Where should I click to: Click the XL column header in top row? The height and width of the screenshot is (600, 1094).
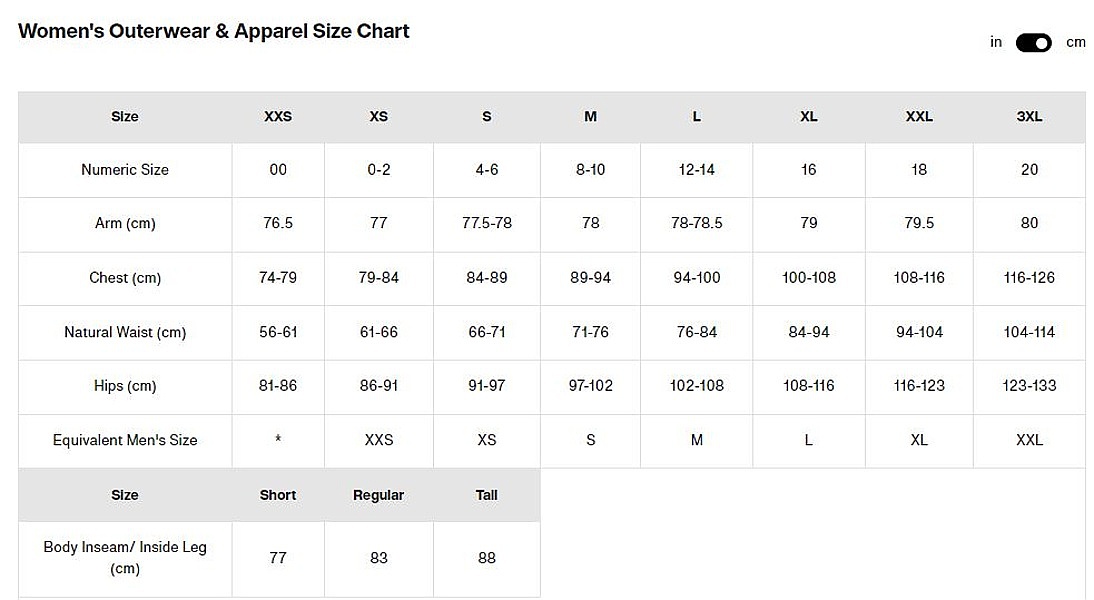[809, 117]
